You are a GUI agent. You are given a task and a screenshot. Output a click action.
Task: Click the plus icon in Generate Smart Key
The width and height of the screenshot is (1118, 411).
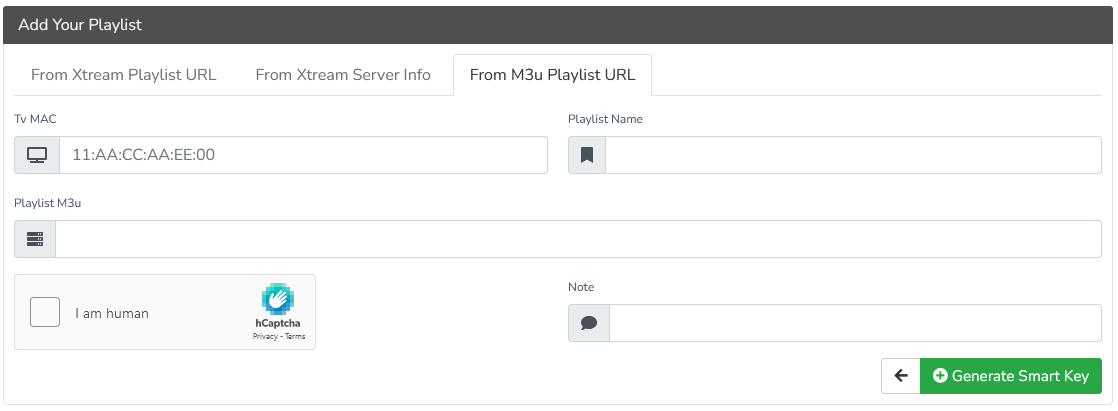939,376
